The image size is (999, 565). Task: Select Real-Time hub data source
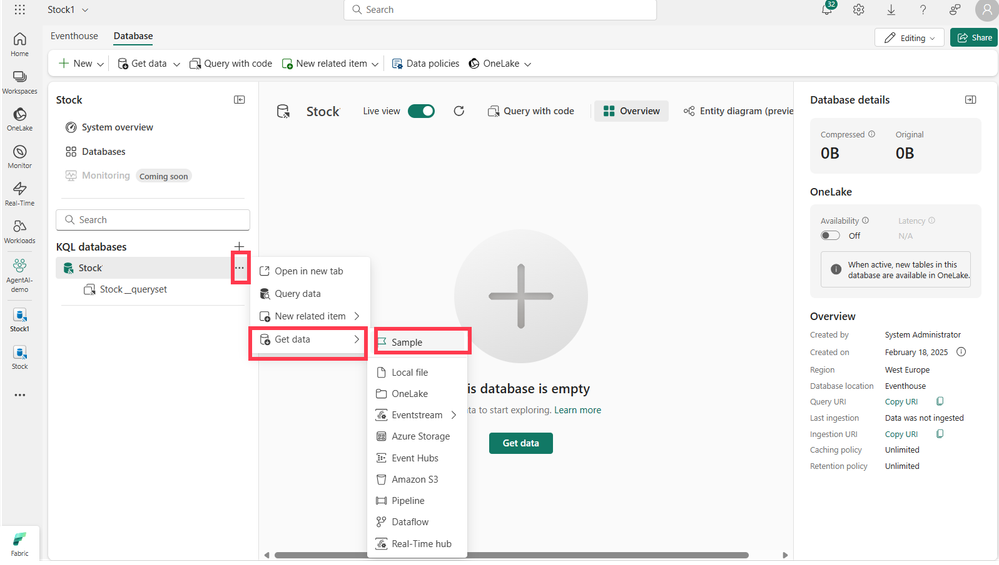(417, 544)
